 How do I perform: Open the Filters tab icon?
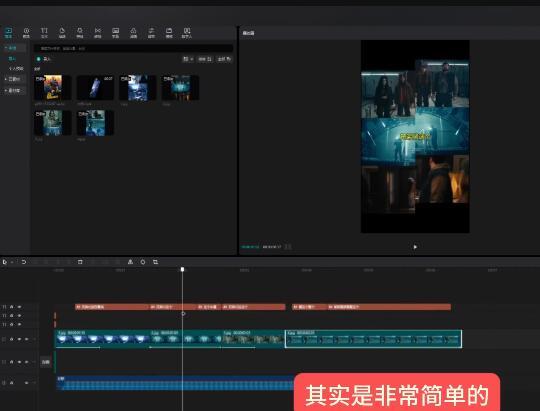click(x=133, y=33)
